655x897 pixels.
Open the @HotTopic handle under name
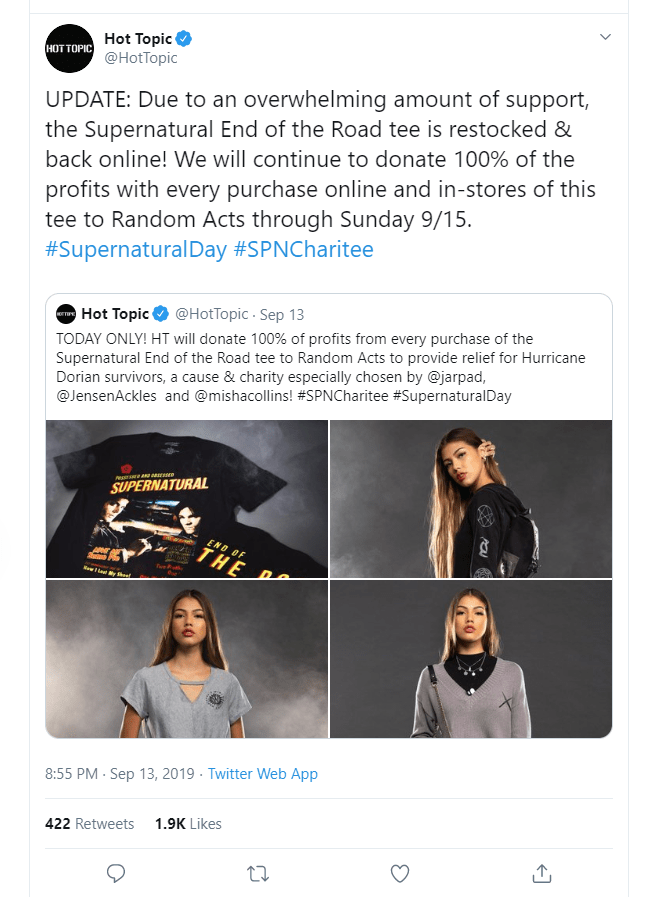pos(141,58)
